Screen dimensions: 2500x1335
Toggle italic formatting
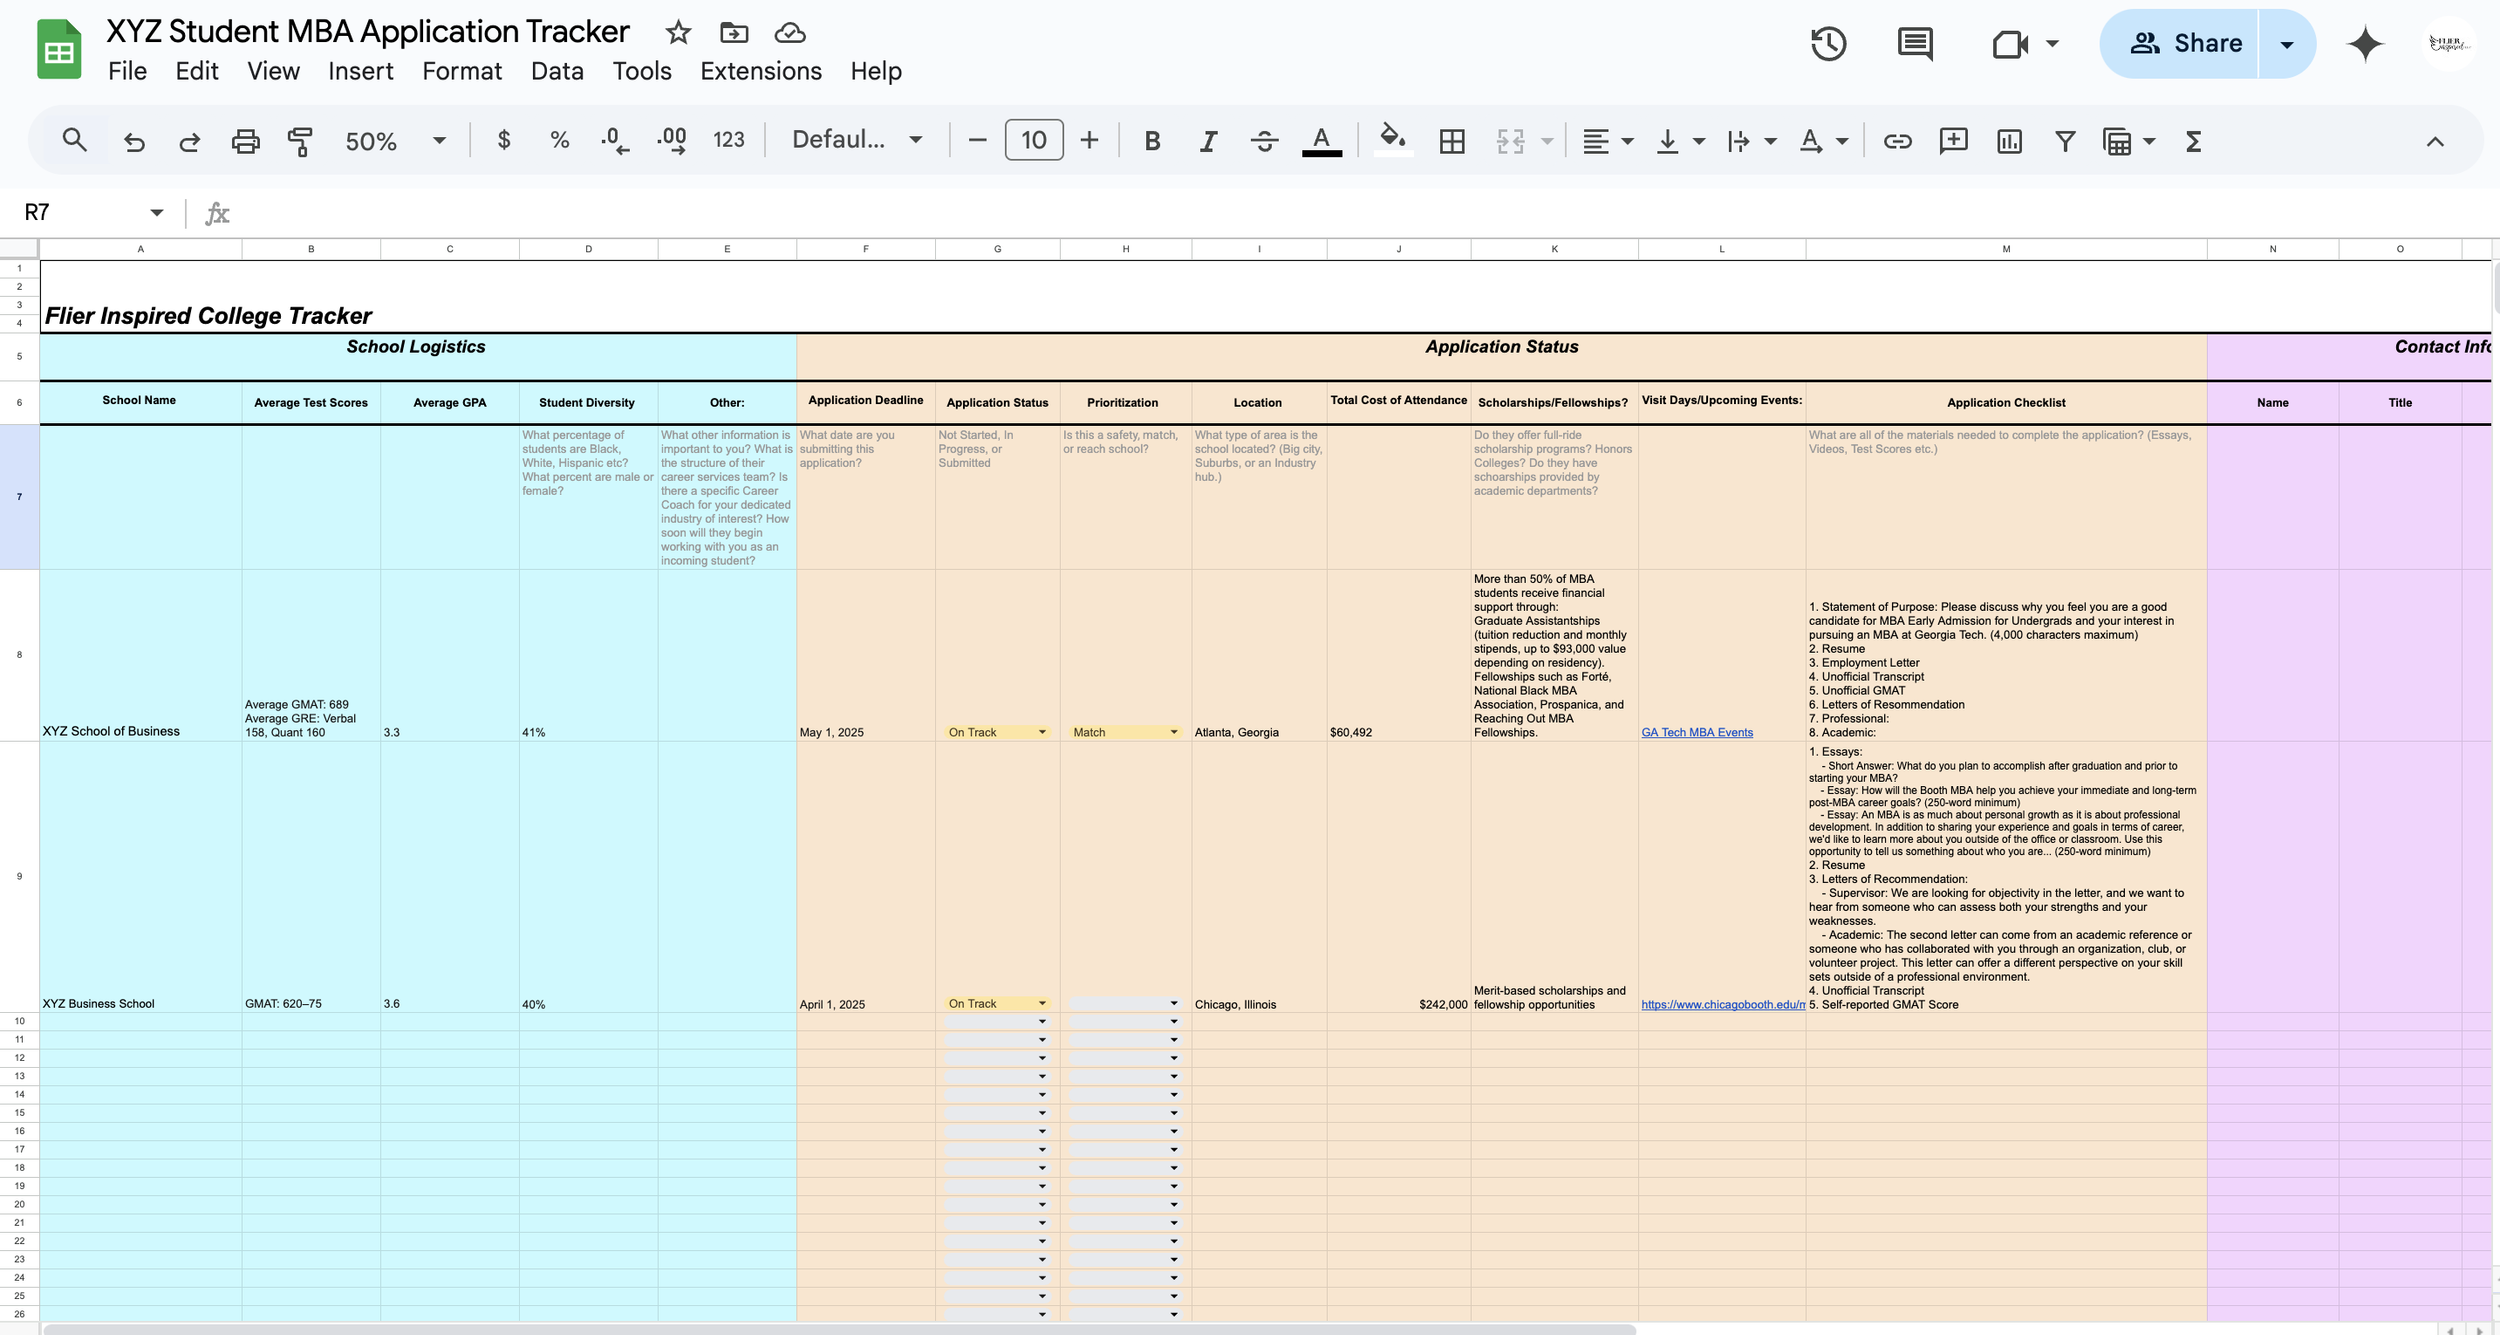coord(1208,141)
